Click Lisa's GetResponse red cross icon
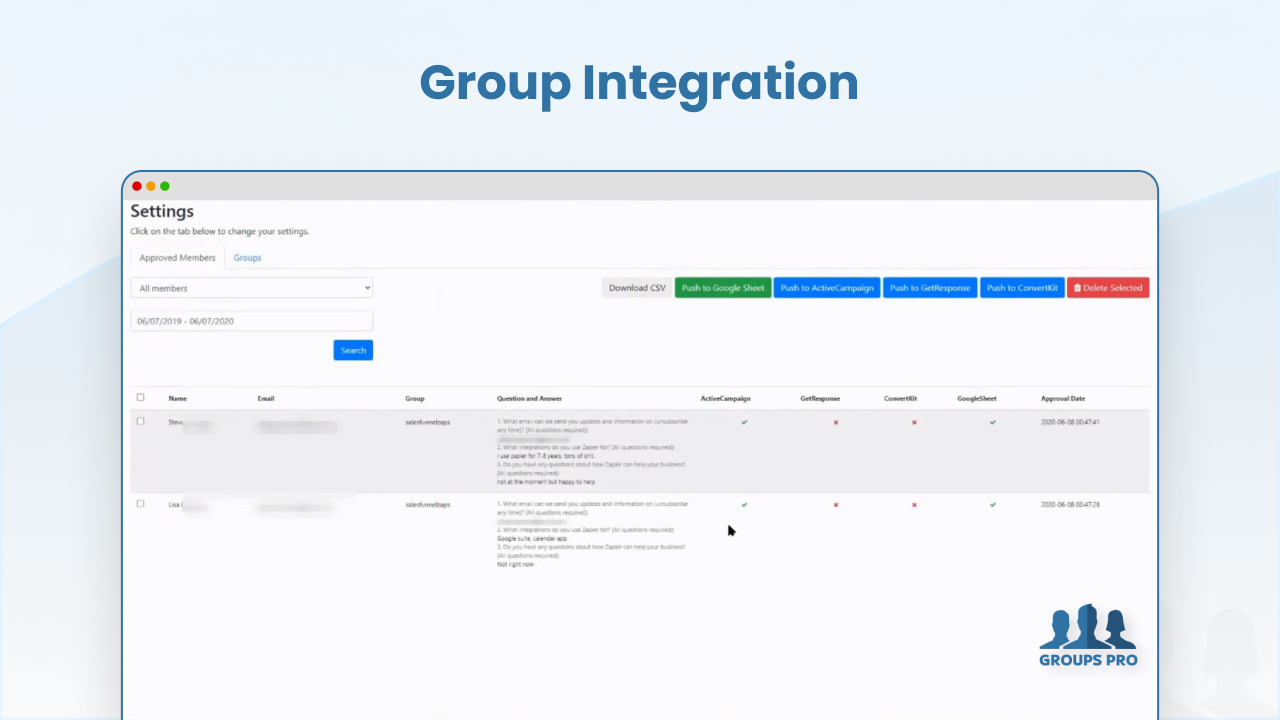The width and height of the screenshot is (1280, 720). 836,505
